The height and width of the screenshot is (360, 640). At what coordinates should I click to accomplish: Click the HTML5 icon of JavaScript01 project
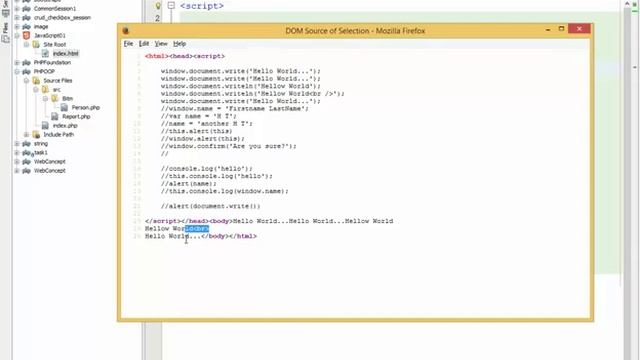point(27,36)
